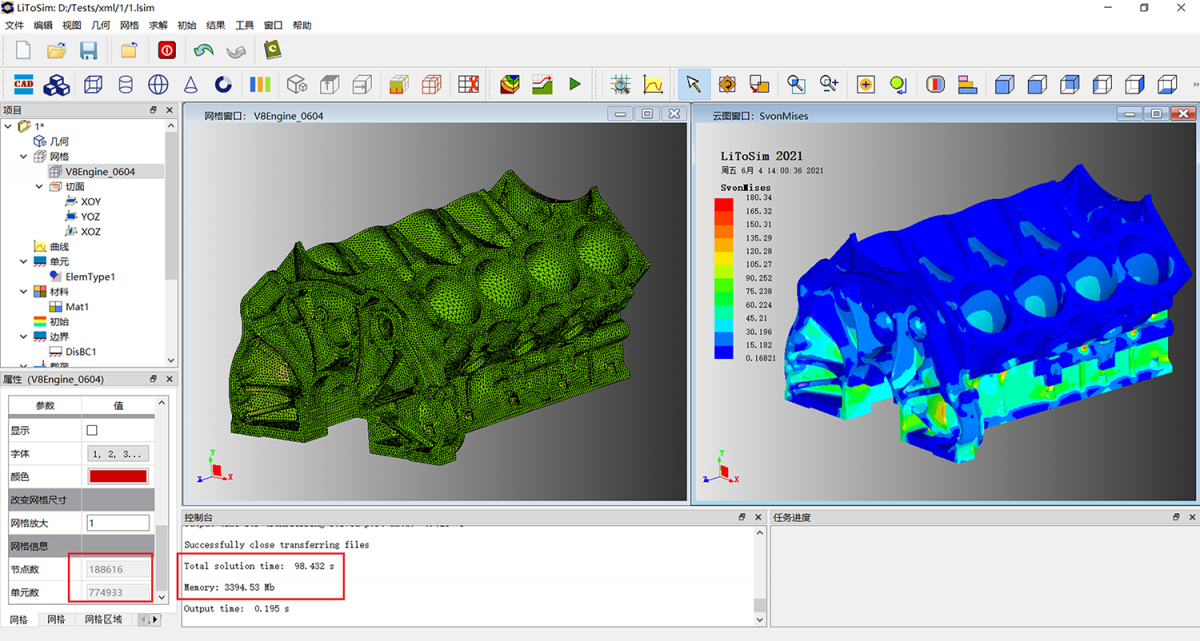Click the grey Redo arrow icon
The width and height of the screenshot is (1200, 641).
pyautogui.click(x=237, y=50)
